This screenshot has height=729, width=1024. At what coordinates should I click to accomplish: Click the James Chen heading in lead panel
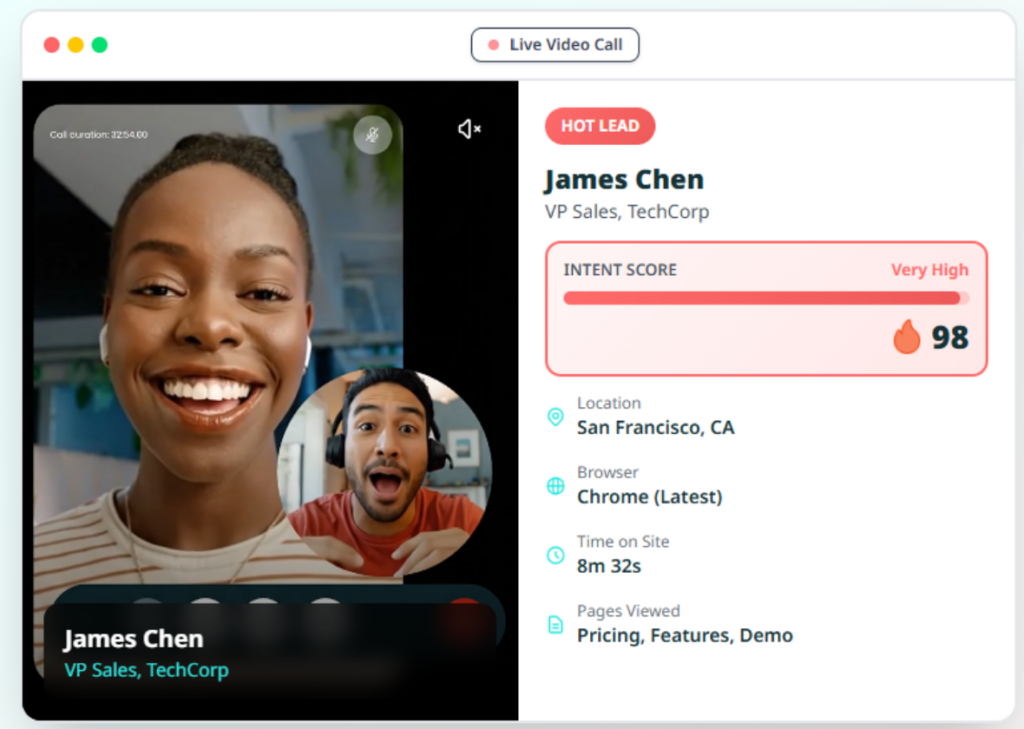[x=624, y=180]
